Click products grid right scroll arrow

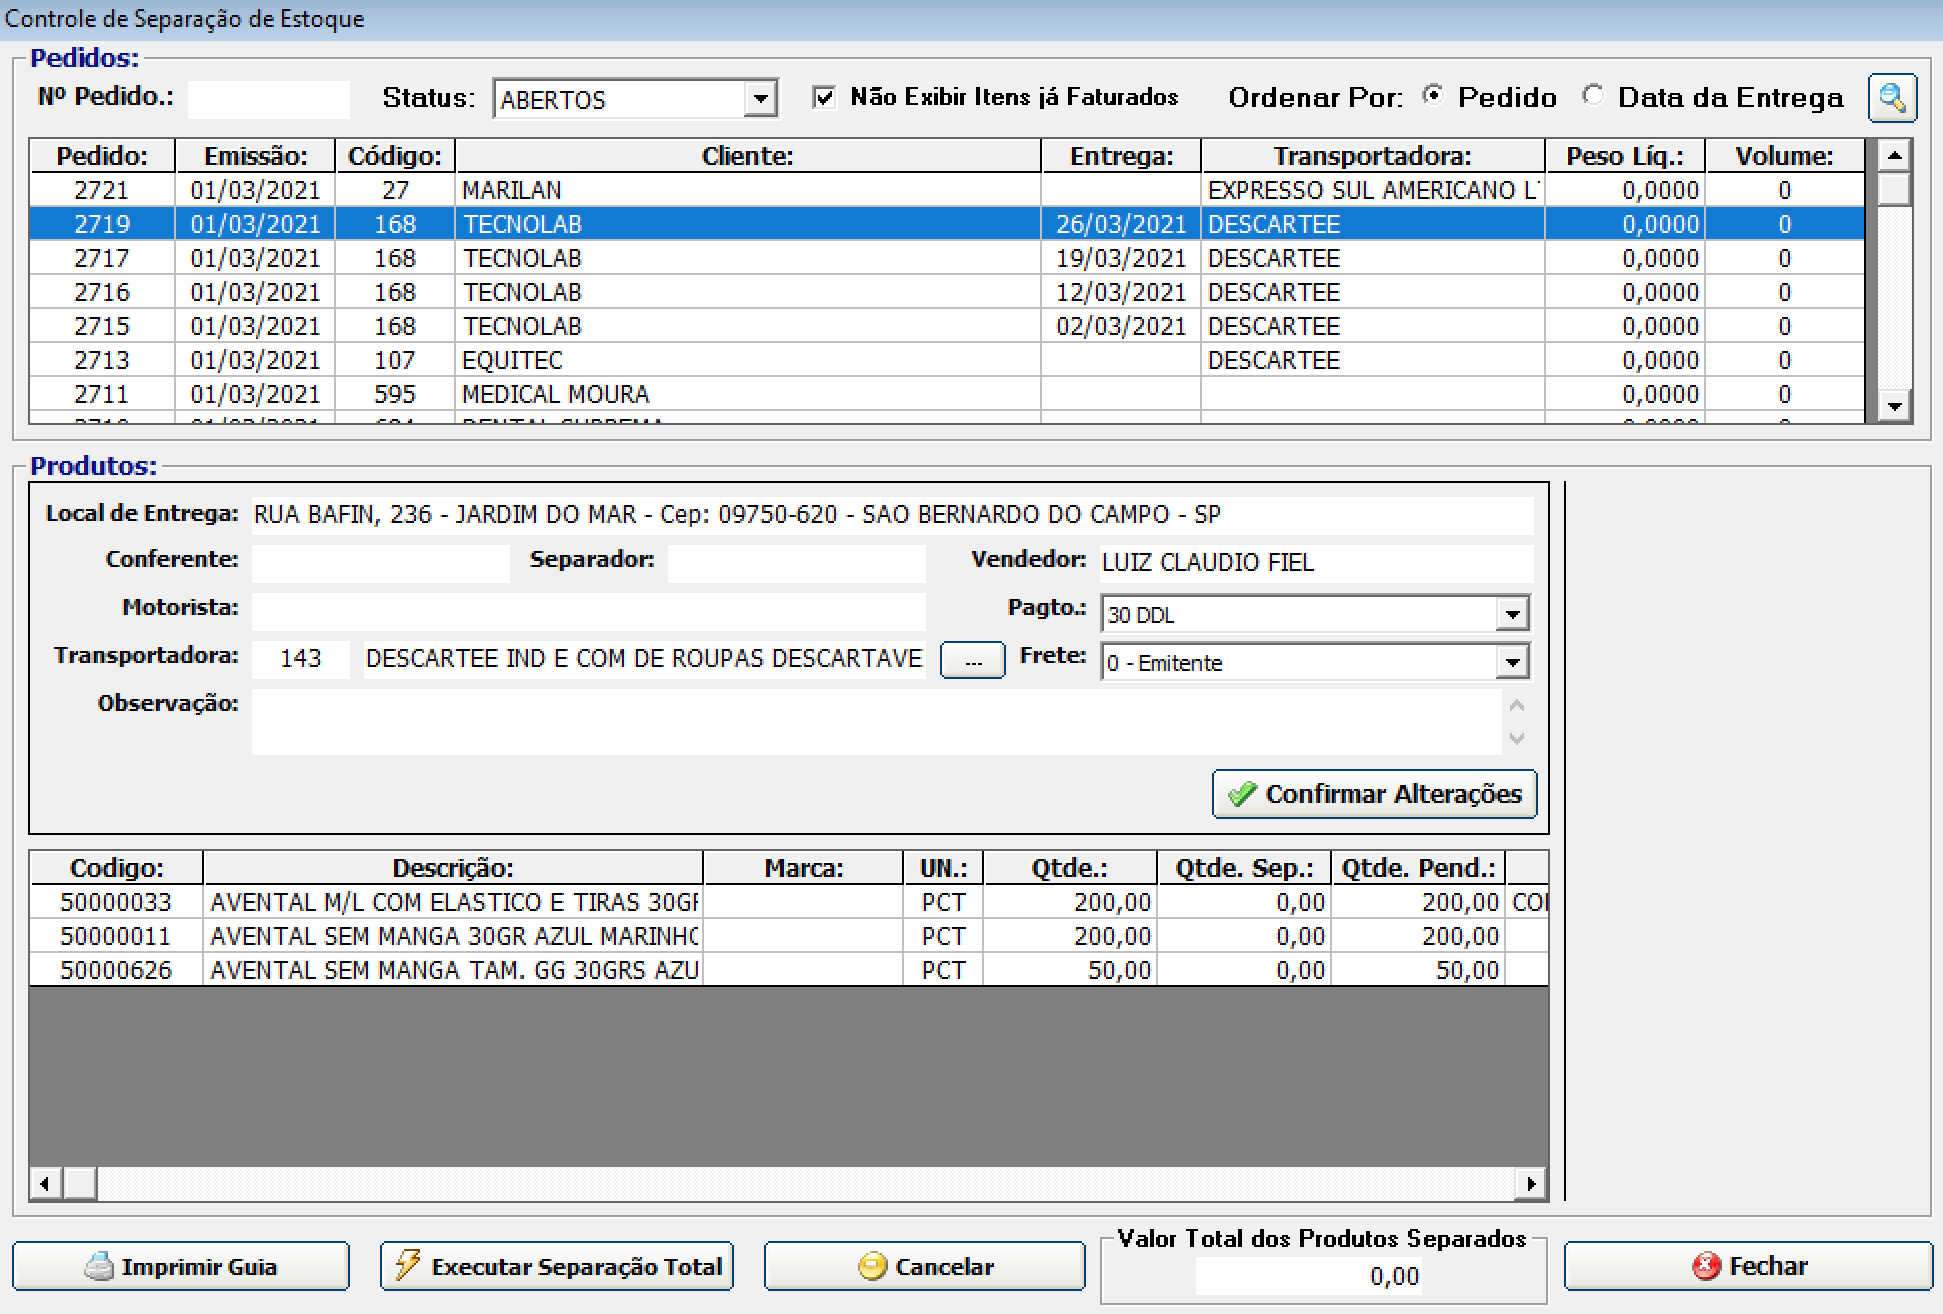[x=1530, y=1184]
